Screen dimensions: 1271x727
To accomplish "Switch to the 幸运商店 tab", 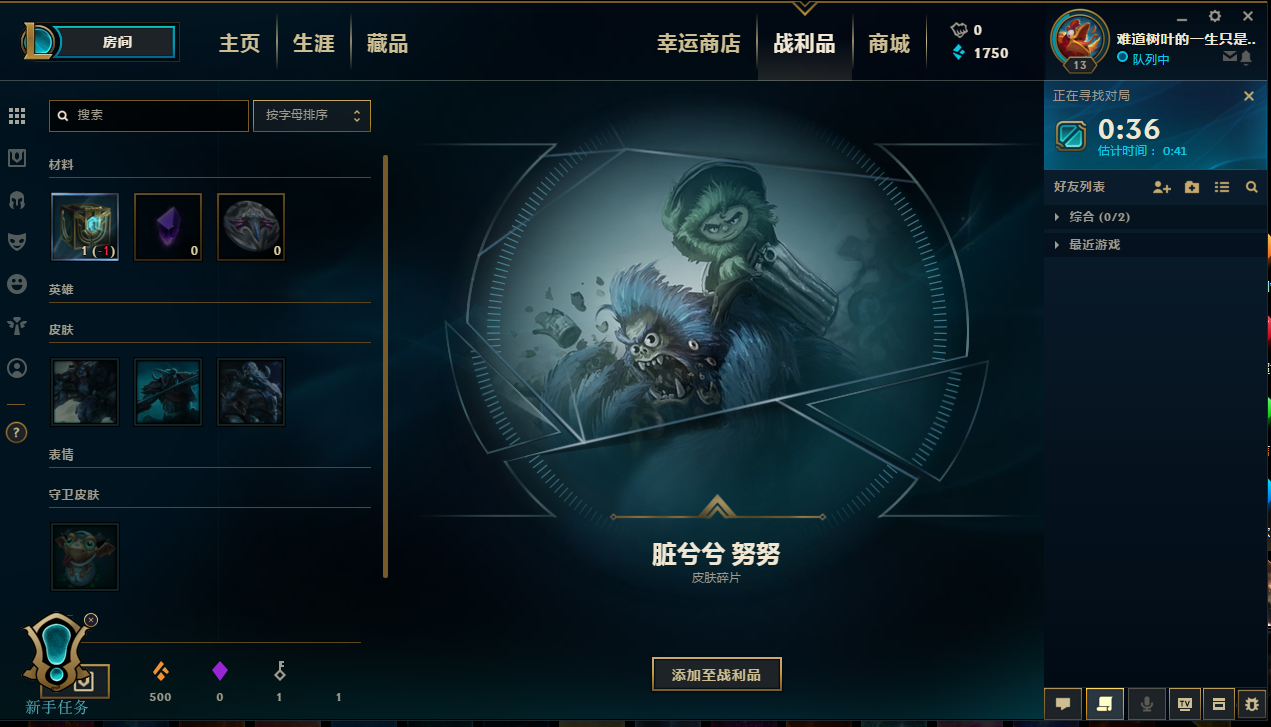I will [x=699, y=44].
